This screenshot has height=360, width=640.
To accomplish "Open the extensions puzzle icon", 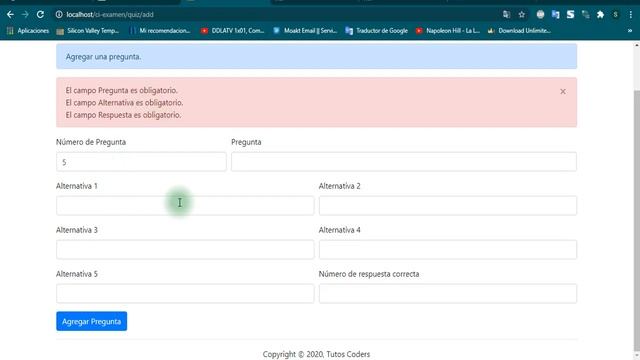I will tap(600, 15).
